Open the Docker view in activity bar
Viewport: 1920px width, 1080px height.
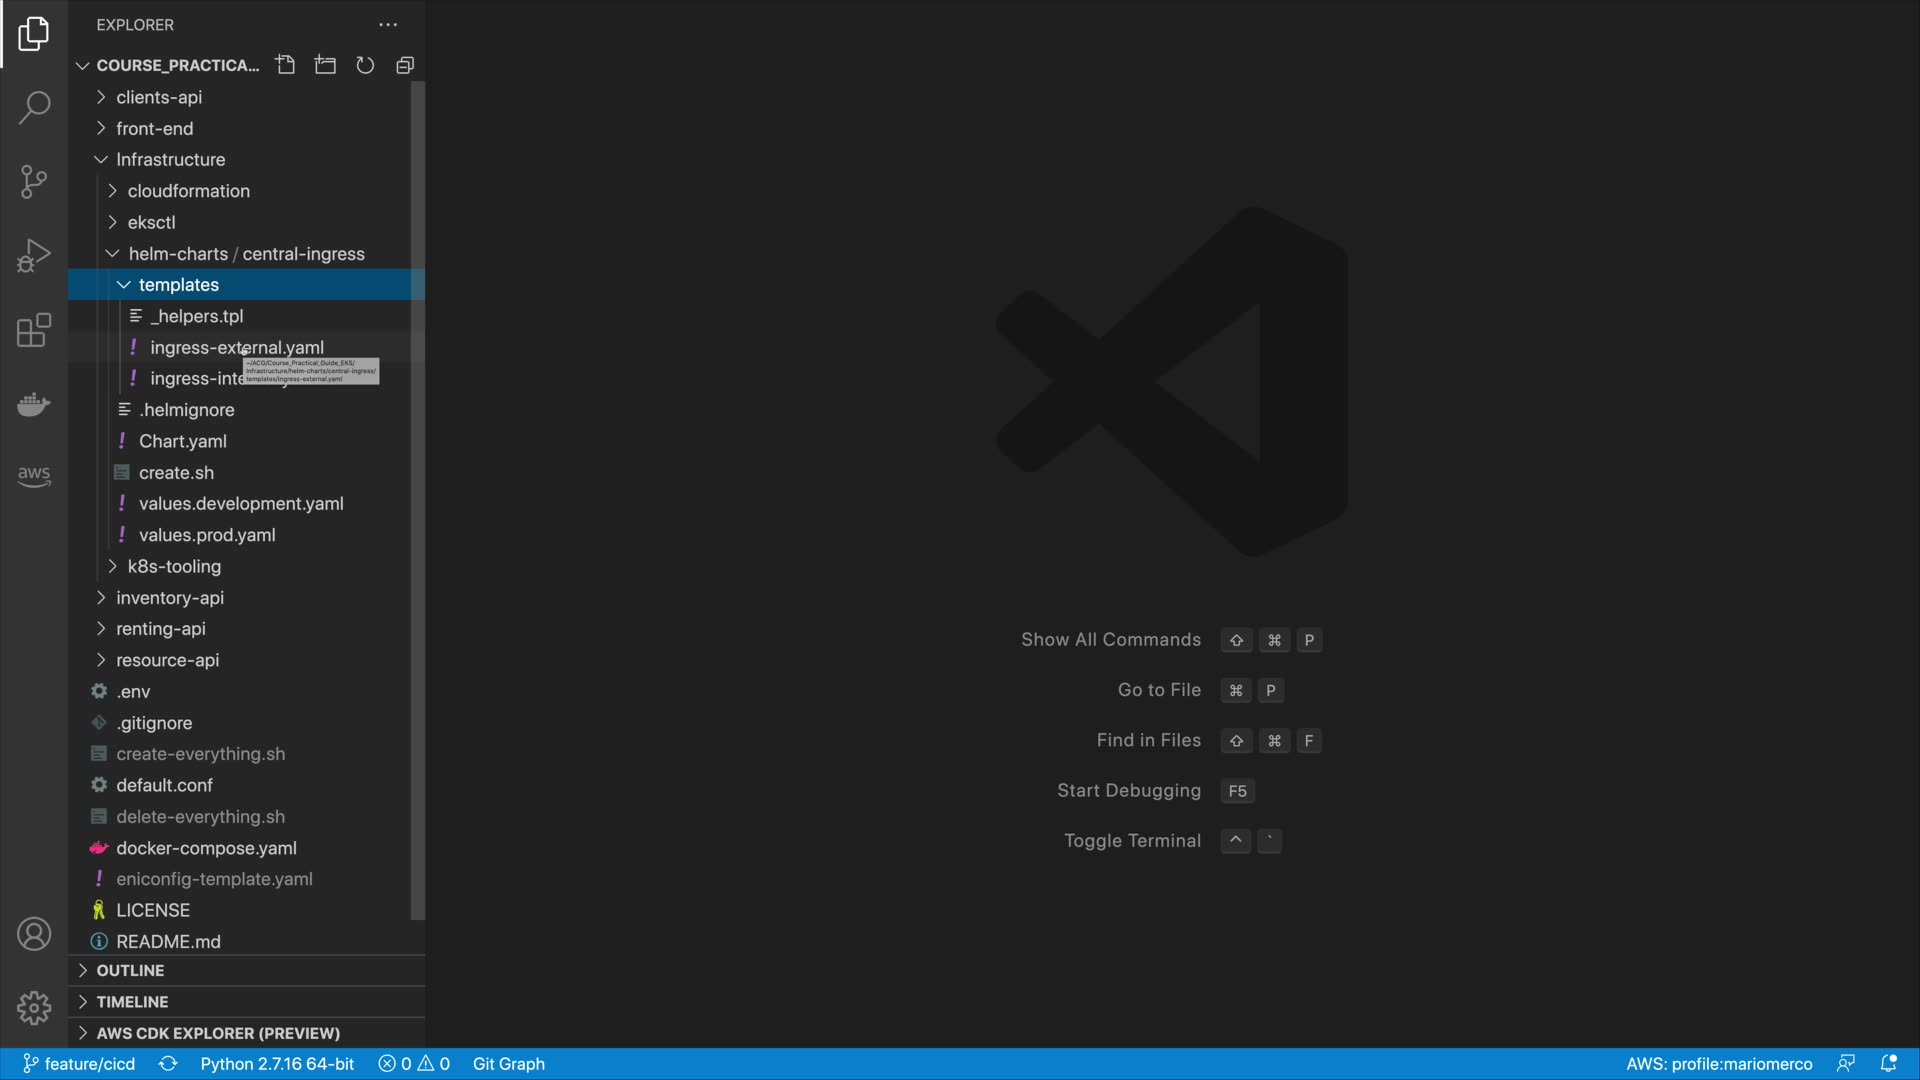34,404
